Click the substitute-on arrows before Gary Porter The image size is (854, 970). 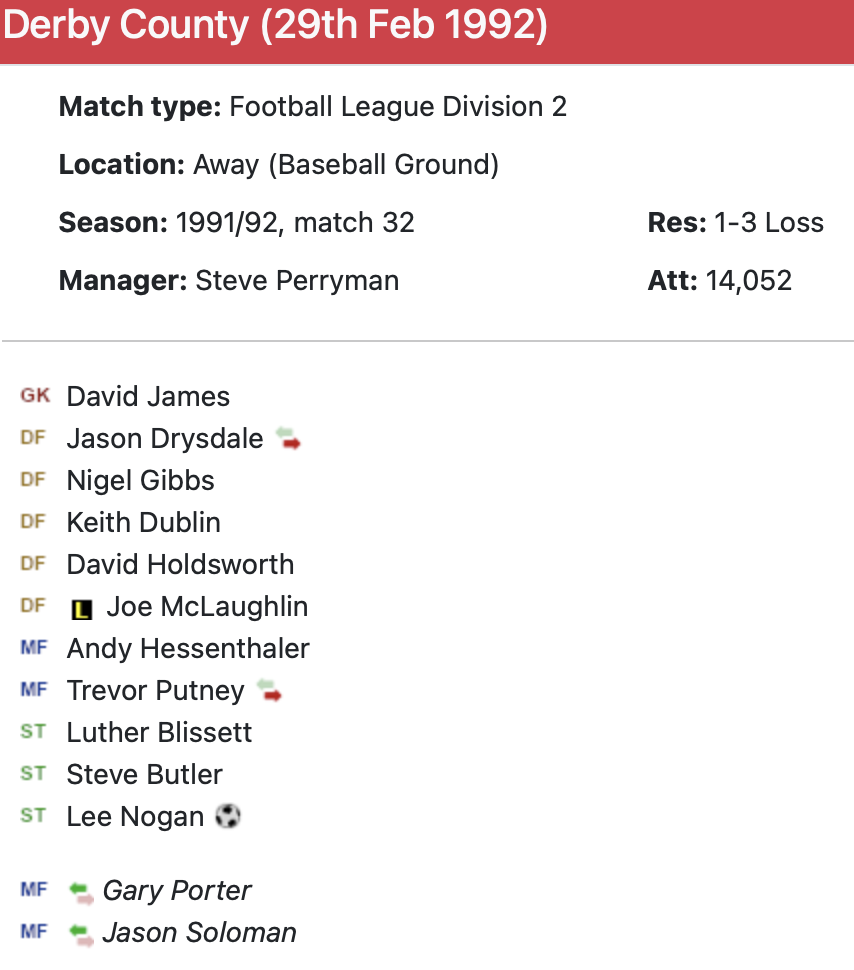pos(82,890)
